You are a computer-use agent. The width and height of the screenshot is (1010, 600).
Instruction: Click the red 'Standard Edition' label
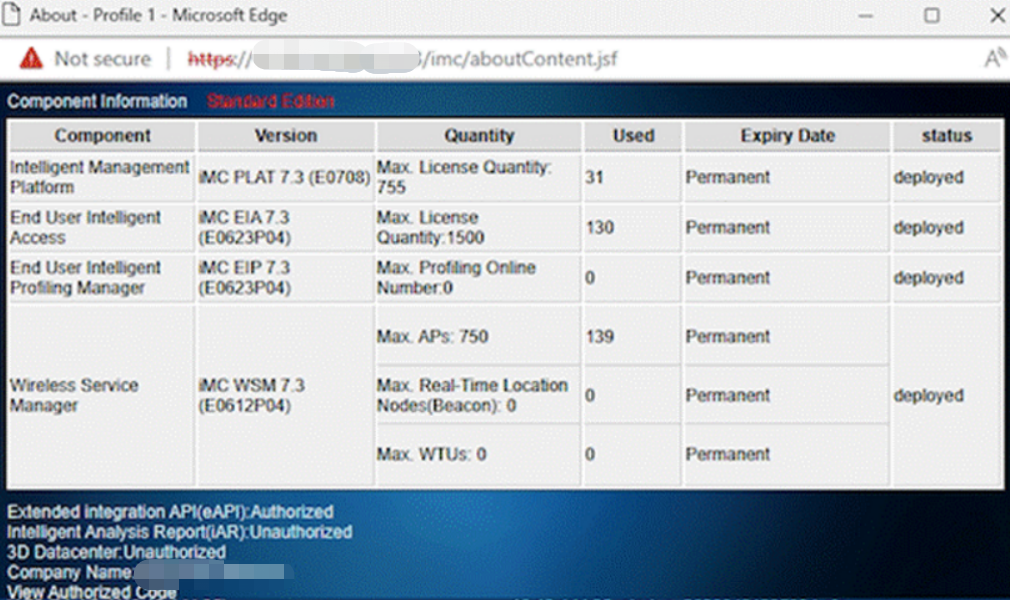tap(271, 101)
